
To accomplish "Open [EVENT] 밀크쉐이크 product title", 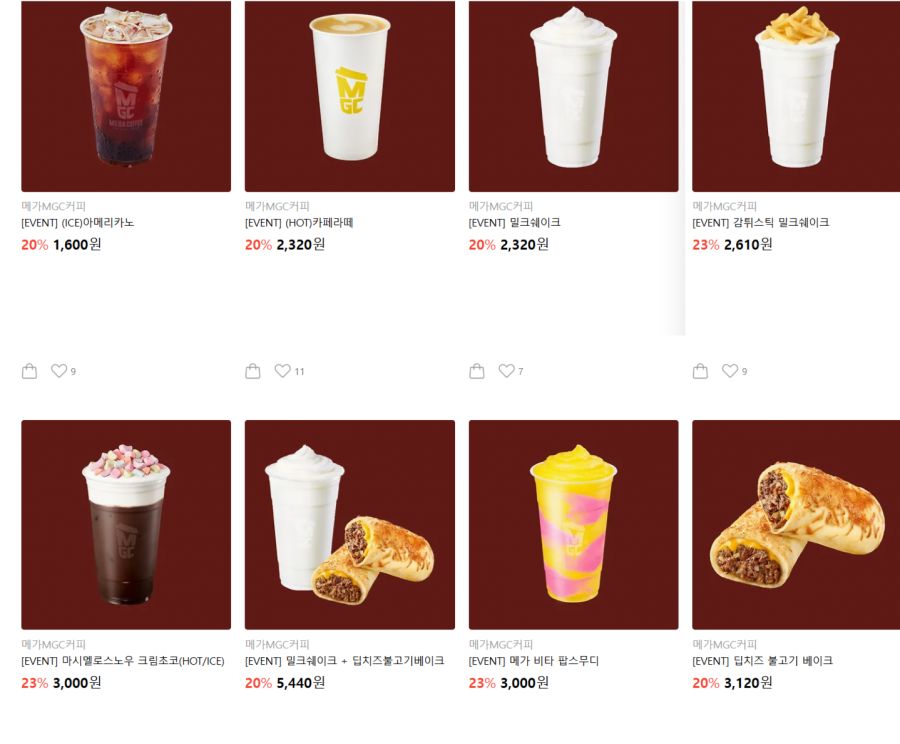I will click(x=514, y=223).
